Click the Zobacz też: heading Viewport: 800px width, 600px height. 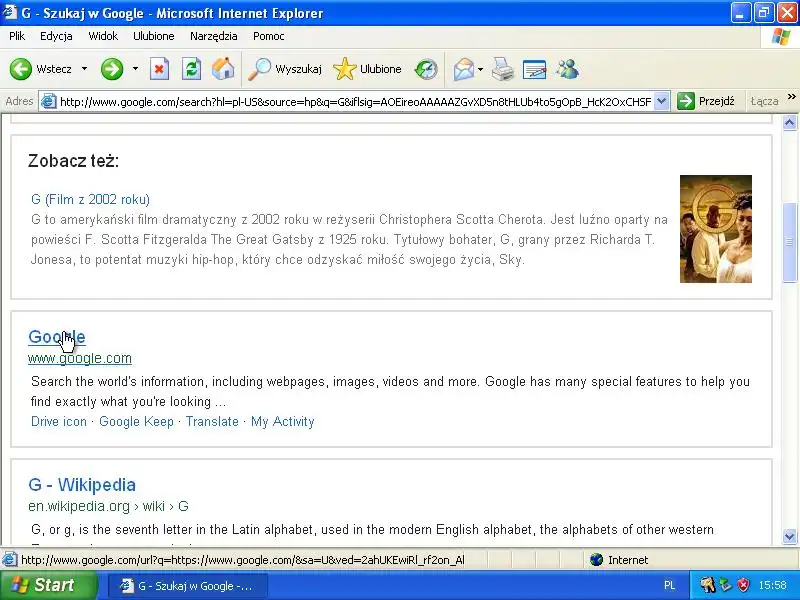73,161
